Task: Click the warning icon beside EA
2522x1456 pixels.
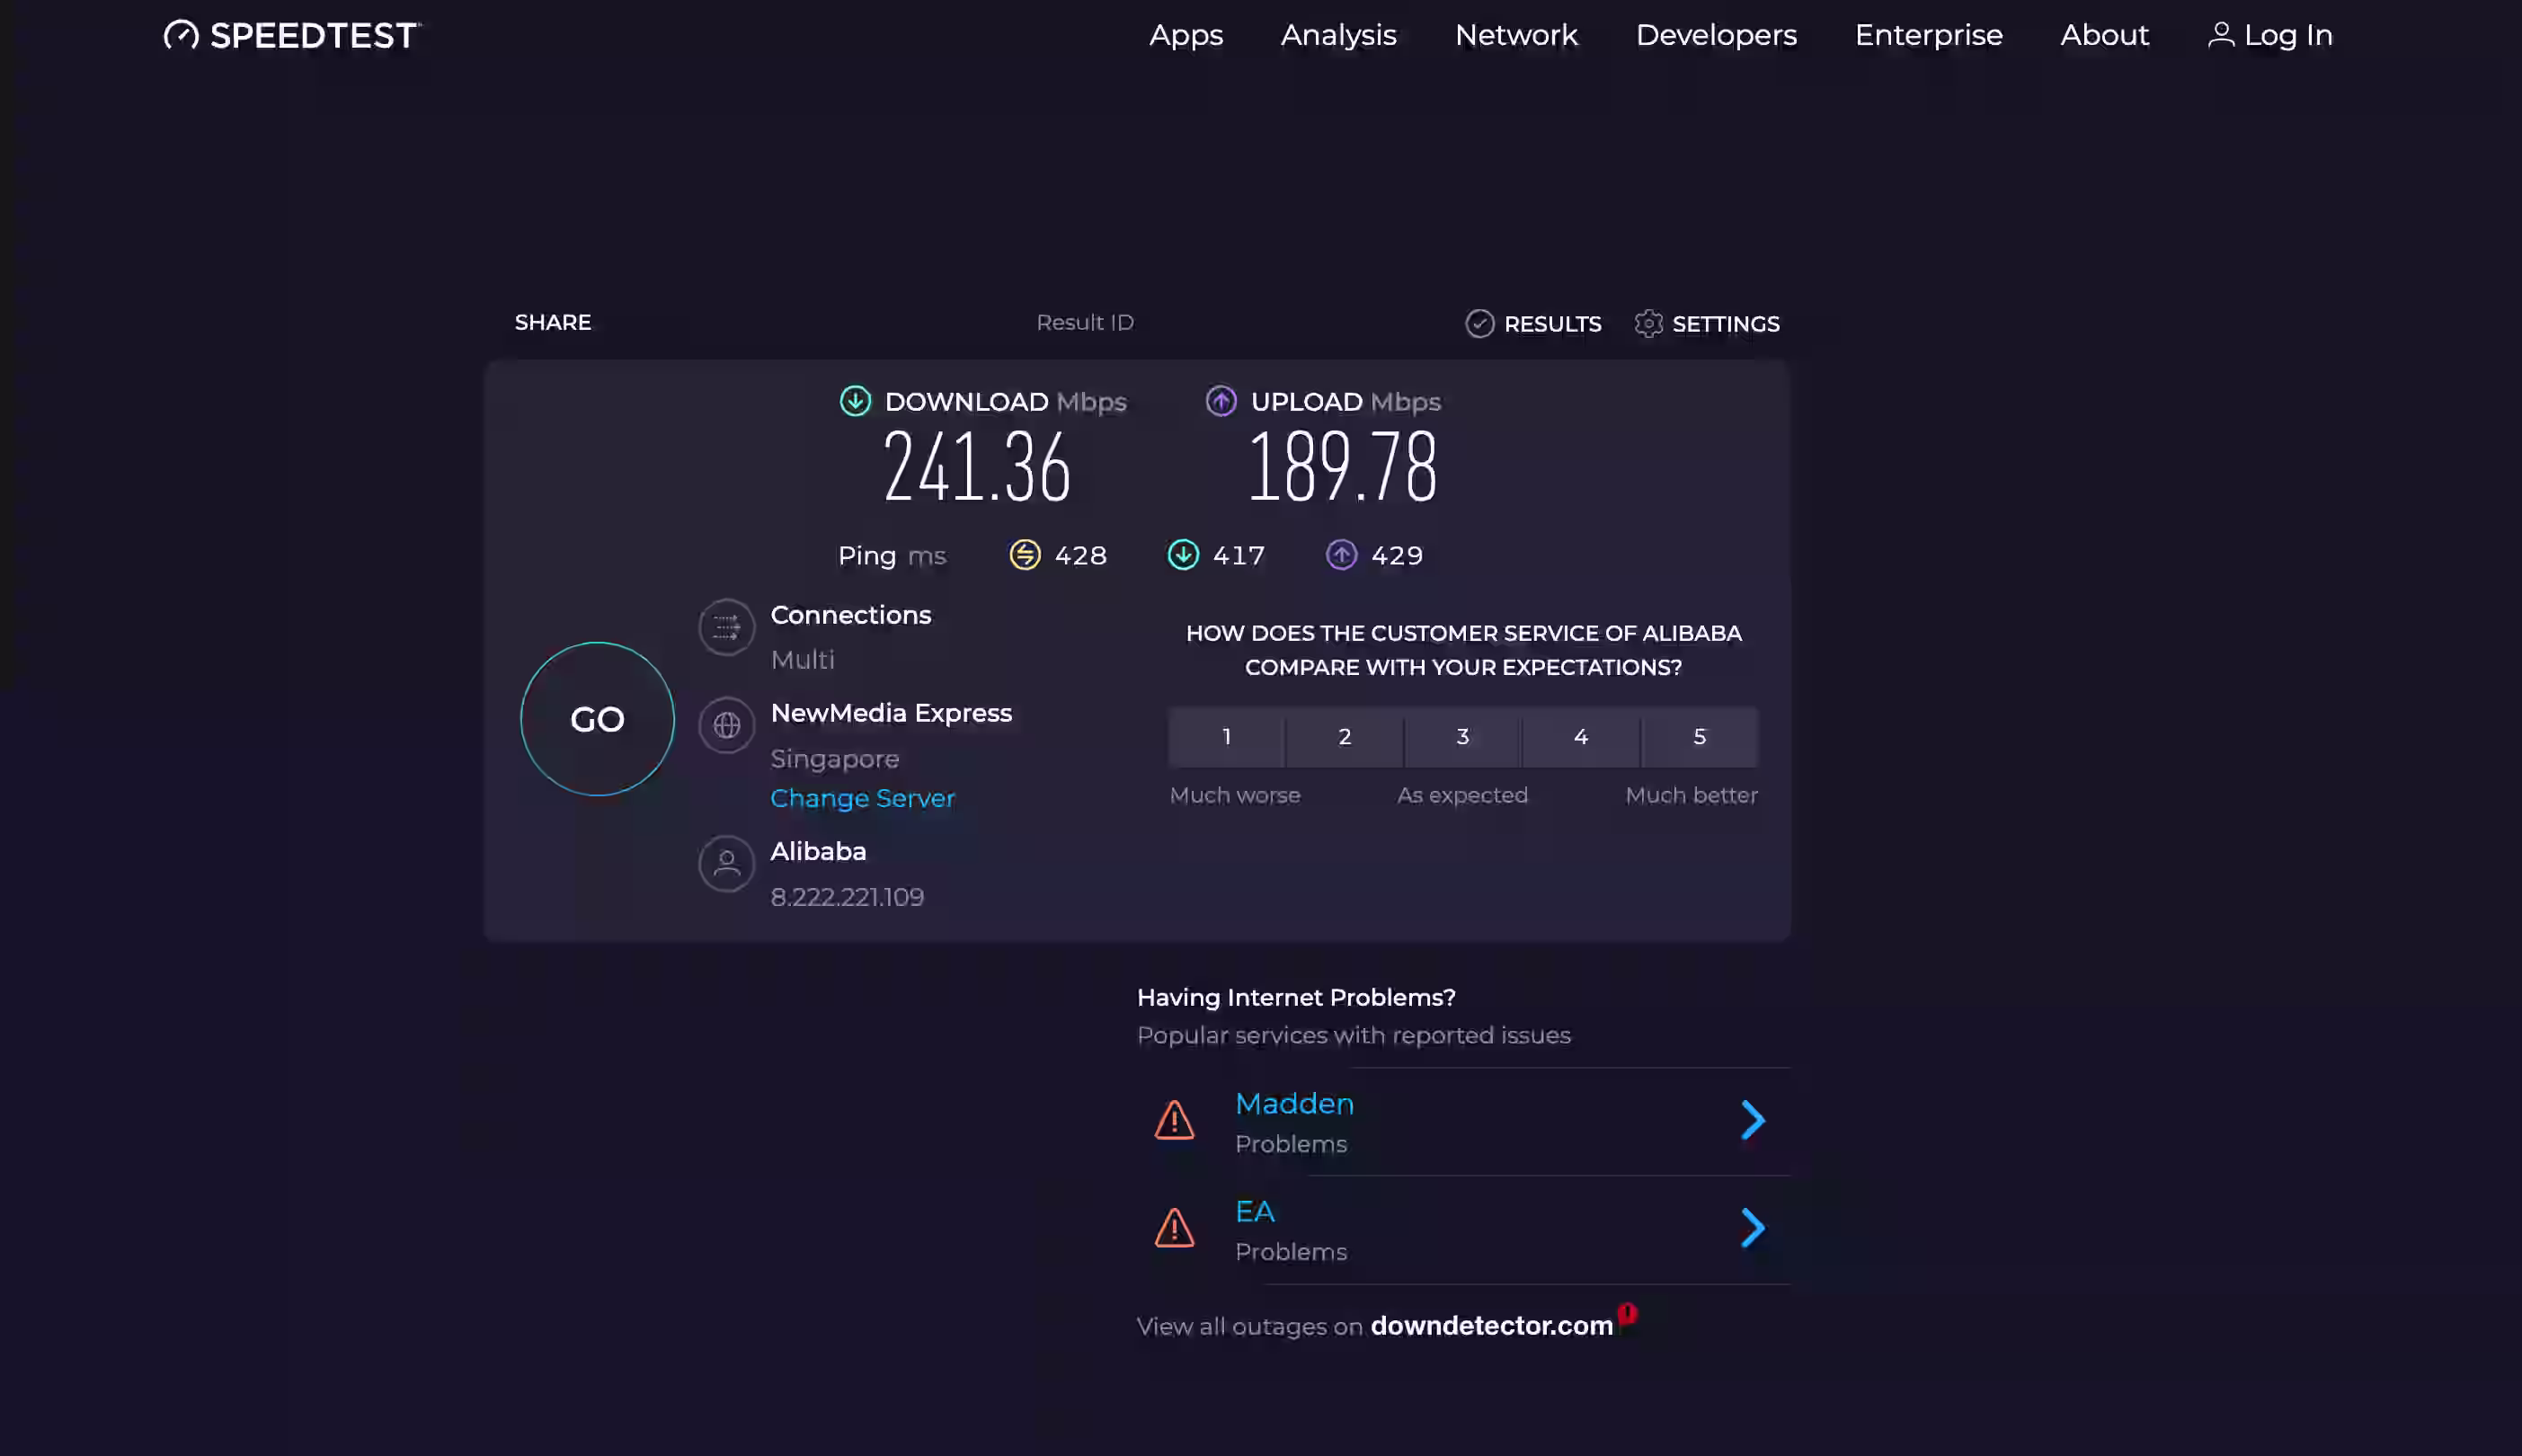Action: coord(1174,1228)
